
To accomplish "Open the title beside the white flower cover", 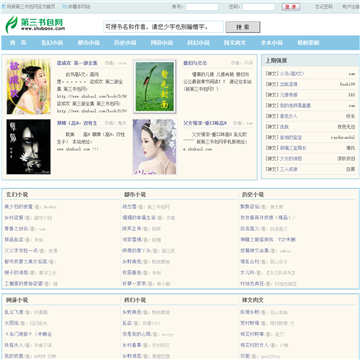I will point(205,123).
